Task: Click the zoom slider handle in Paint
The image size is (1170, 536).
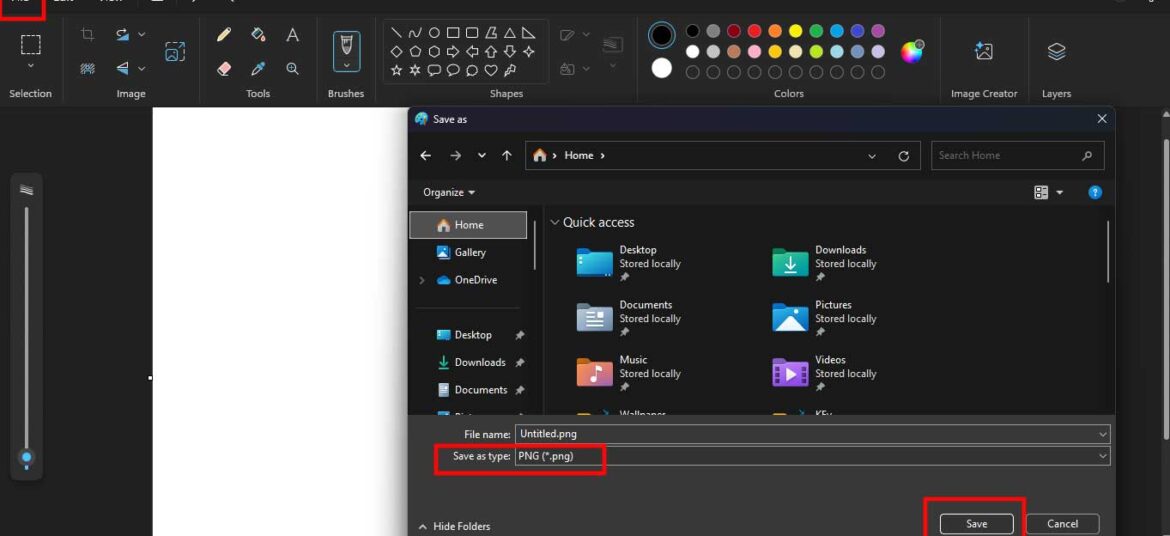Action: click(27, 457)
